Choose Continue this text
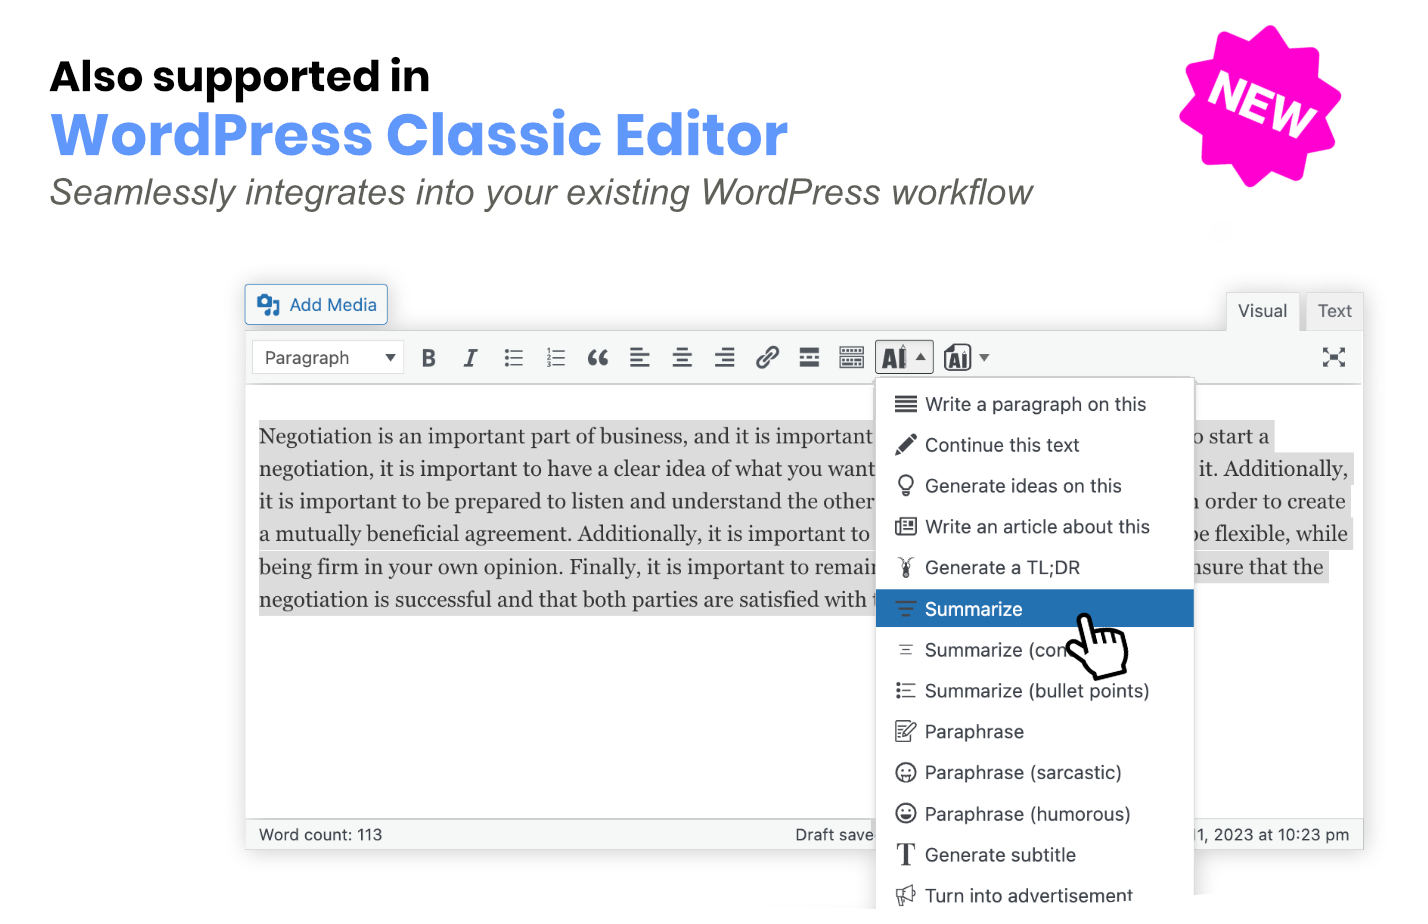Image resolution: width=1428 pixels, height=924 pixels. [x=1035, y=445]
